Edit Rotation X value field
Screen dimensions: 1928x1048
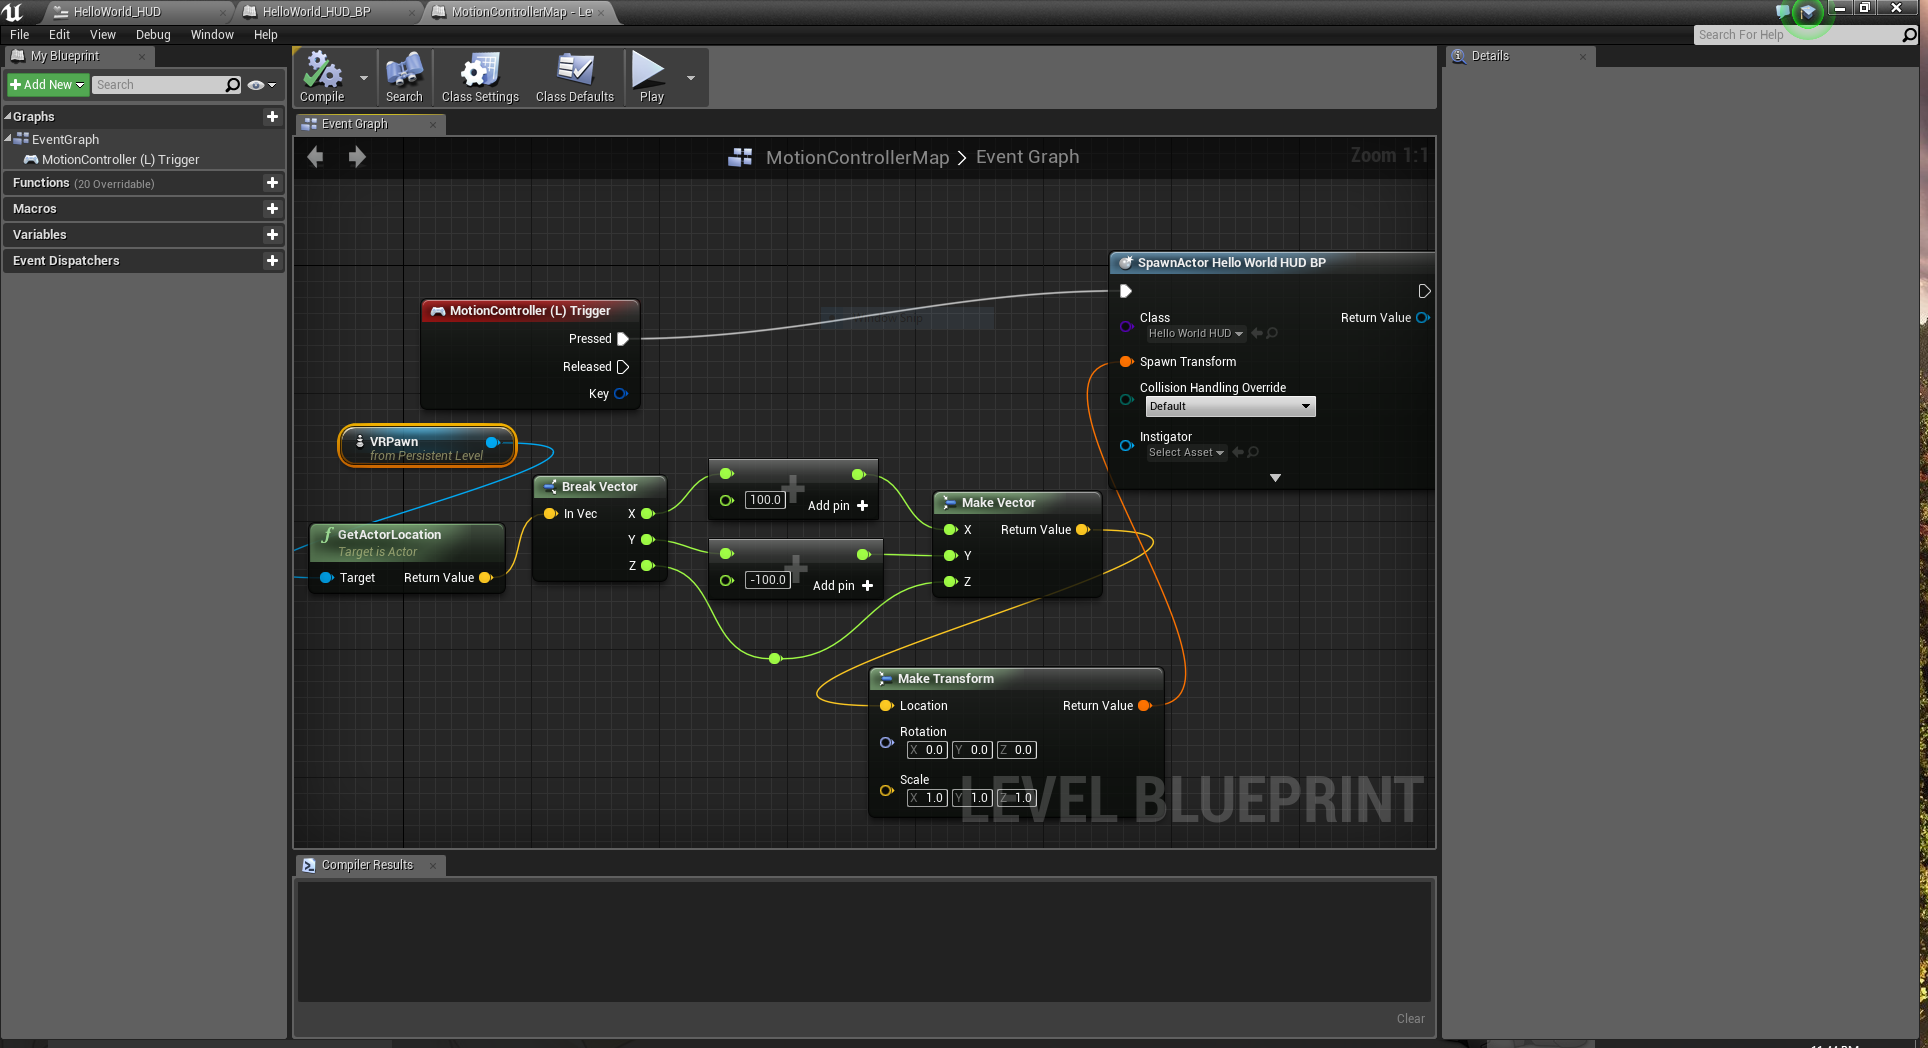(x=927, y=750)
